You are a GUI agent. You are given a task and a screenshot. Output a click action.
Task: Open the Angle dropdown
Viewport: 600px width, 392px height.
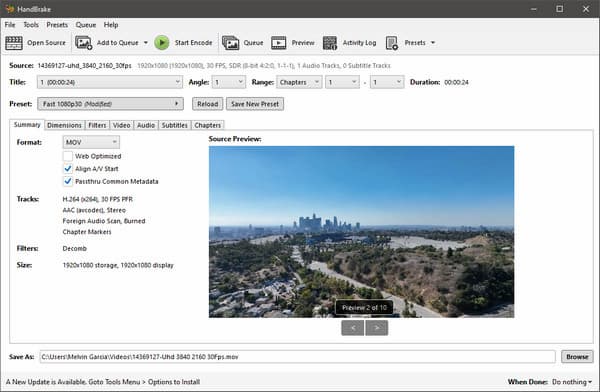pyautogui.click(x=228, y=82)
